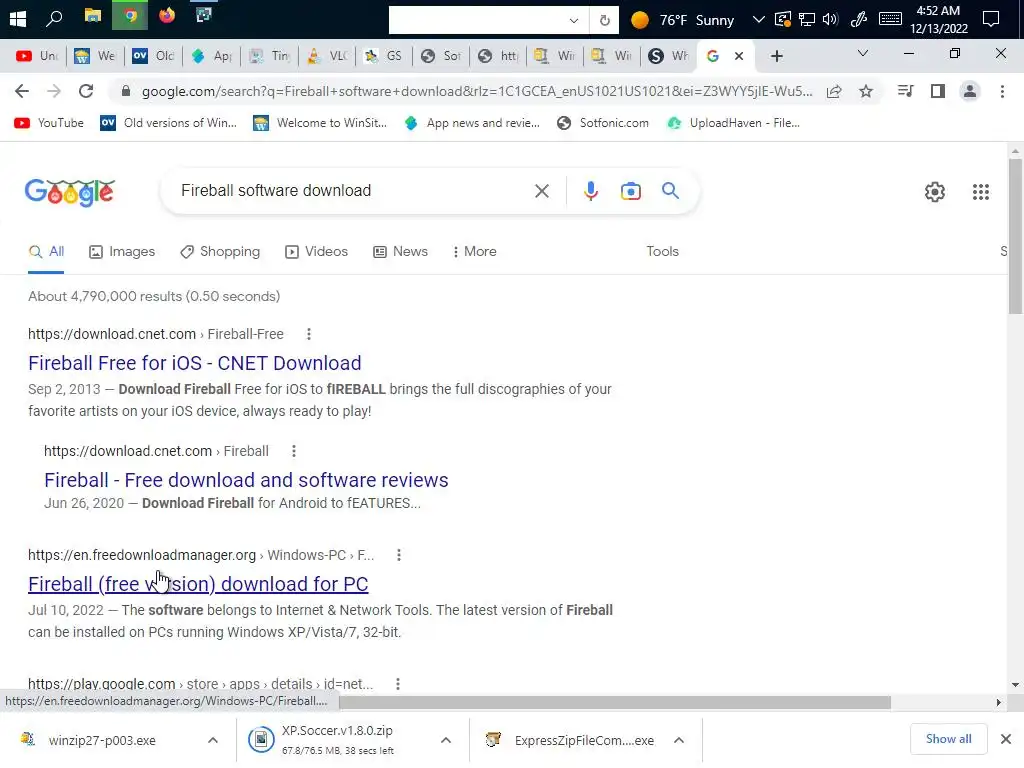Share this page via address bar icon

pos(834,91)
